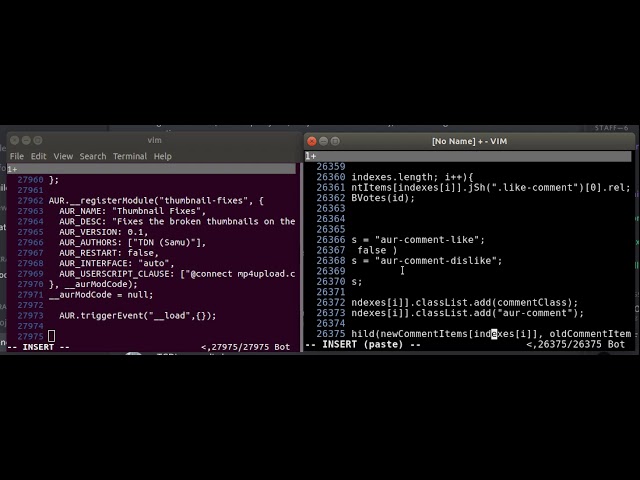Click 's = "aur-comment-like";' line

418,240
